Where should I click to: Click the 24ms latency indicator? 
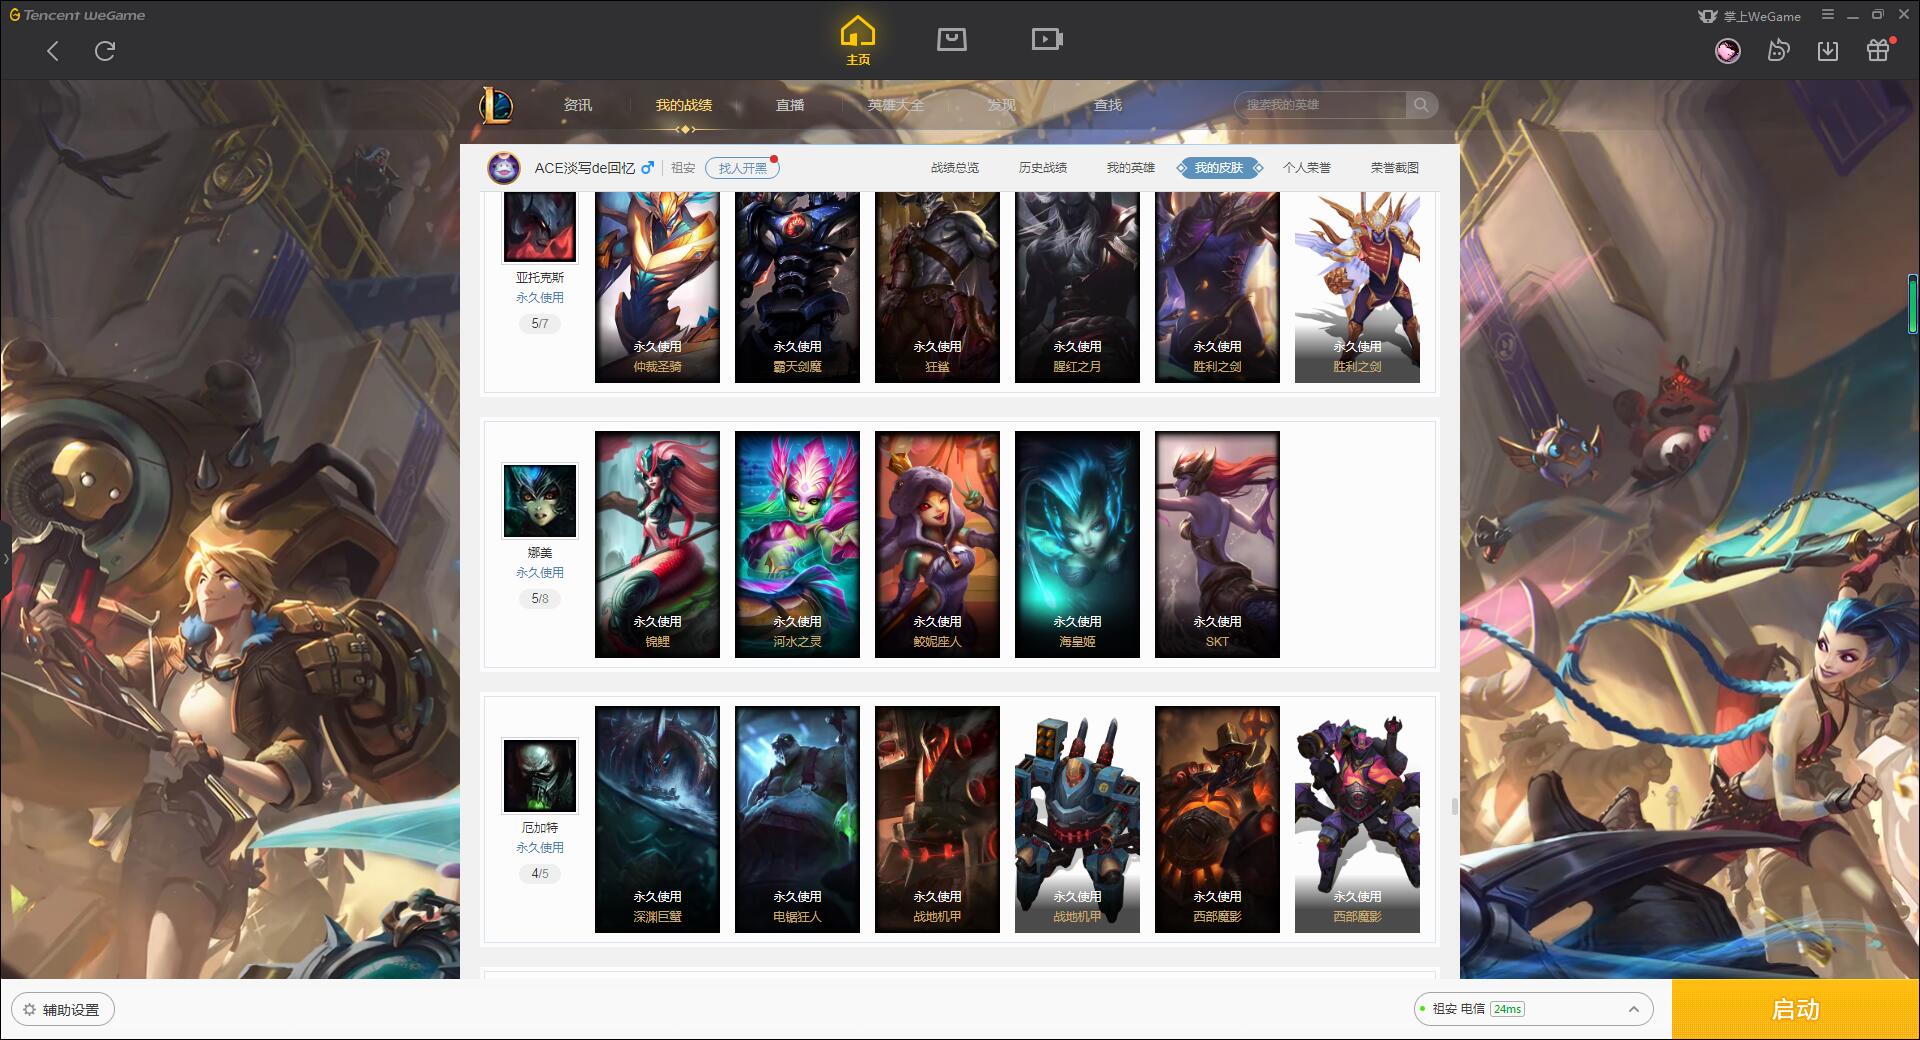pyautogui.click(x=1507, y=1009)
